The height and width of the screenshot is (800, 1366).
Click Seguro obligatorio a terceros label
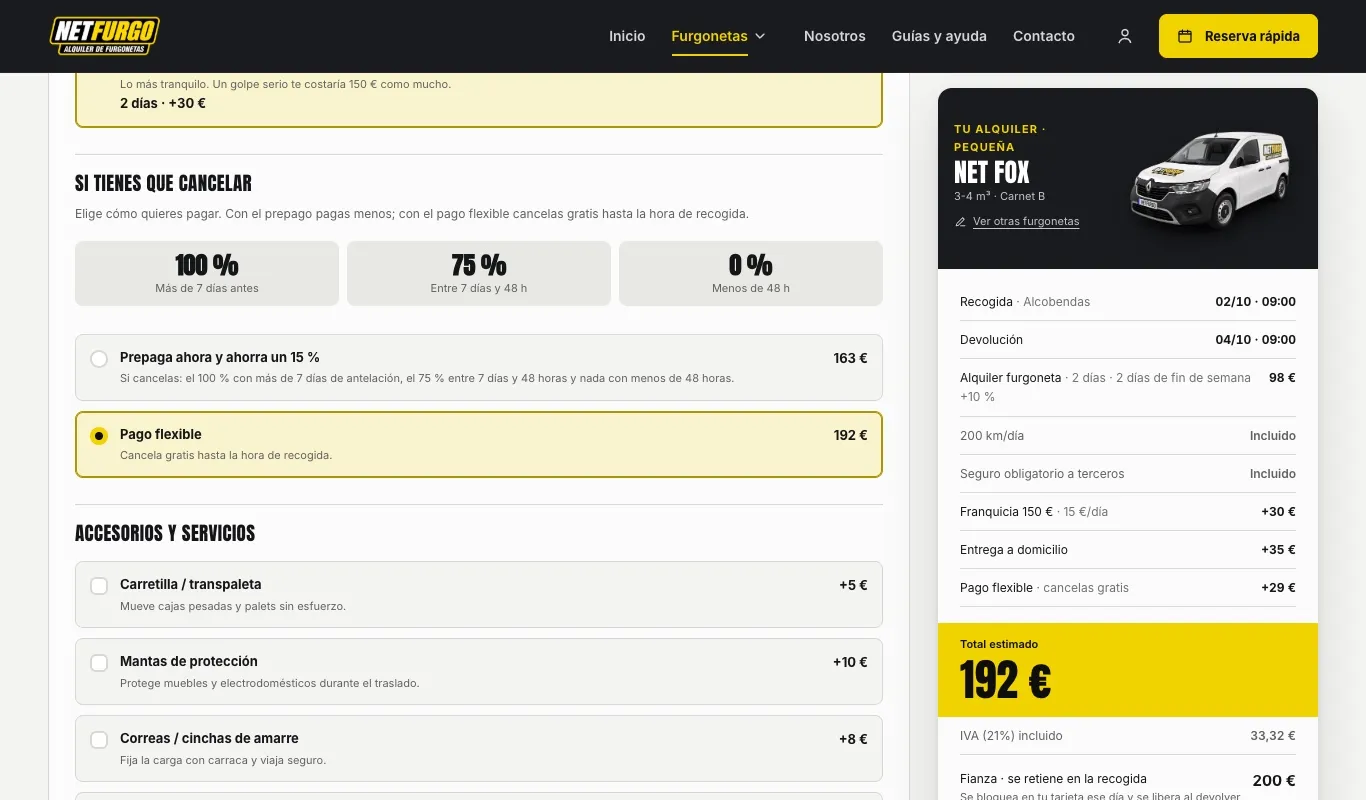click(1042, 474)
